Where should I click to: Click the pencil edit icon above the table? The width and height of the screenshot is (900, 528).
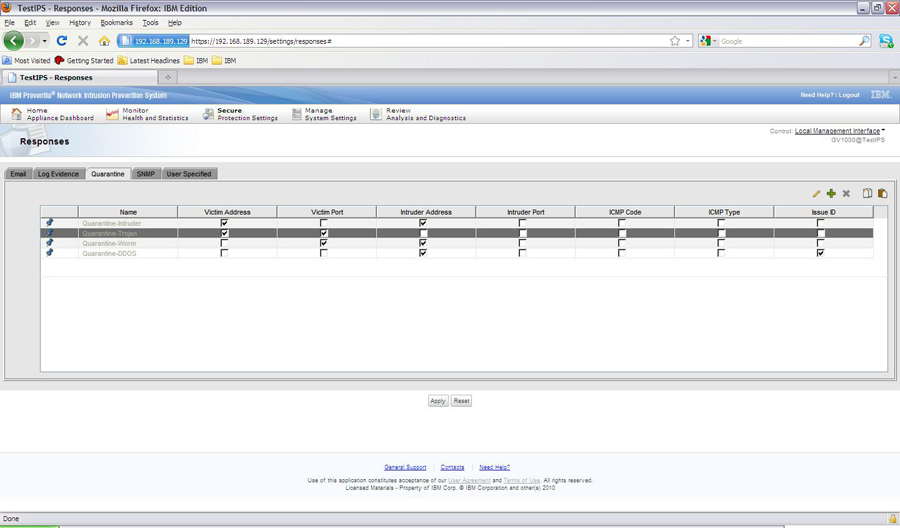[816, 194]
